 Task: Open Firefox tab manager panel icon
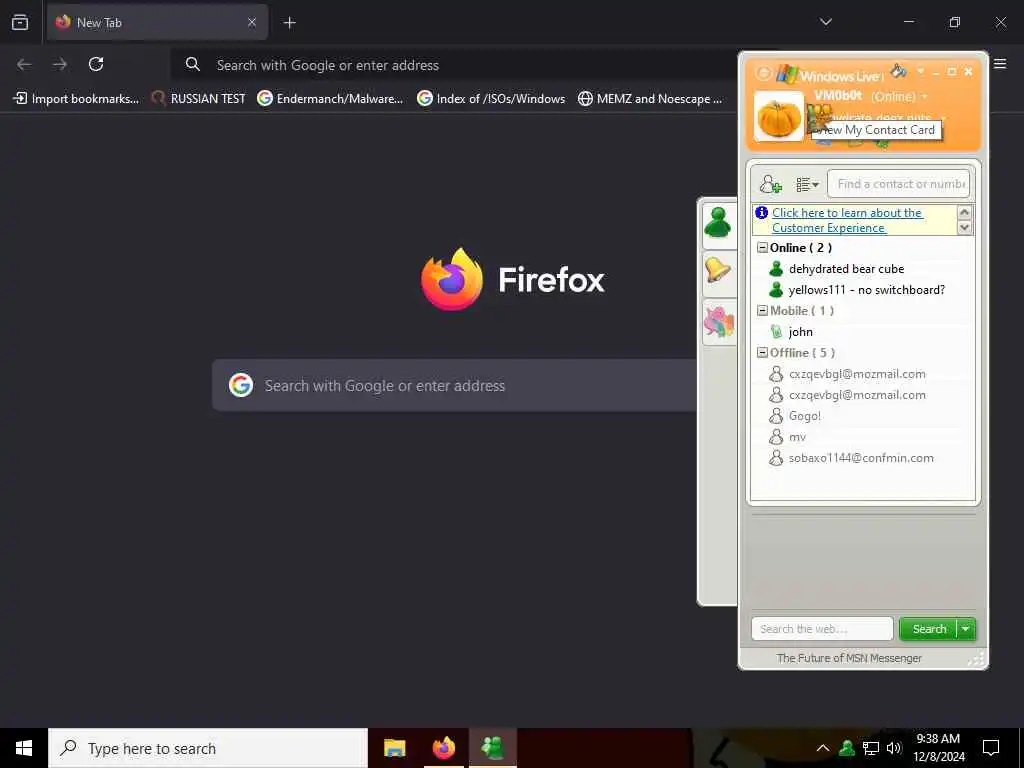coord(20,23)
